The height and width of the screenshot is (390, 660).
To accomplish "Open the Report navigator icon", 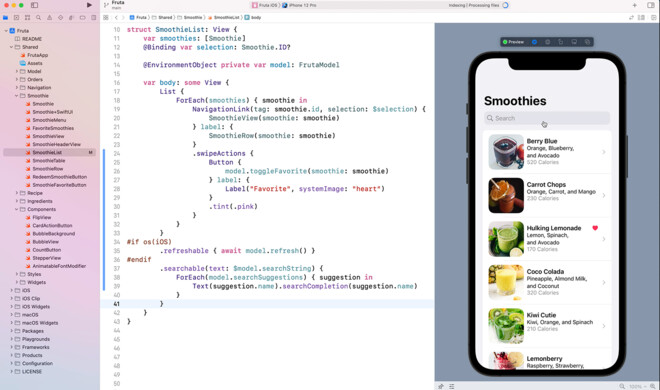I will tap(93, 18).
